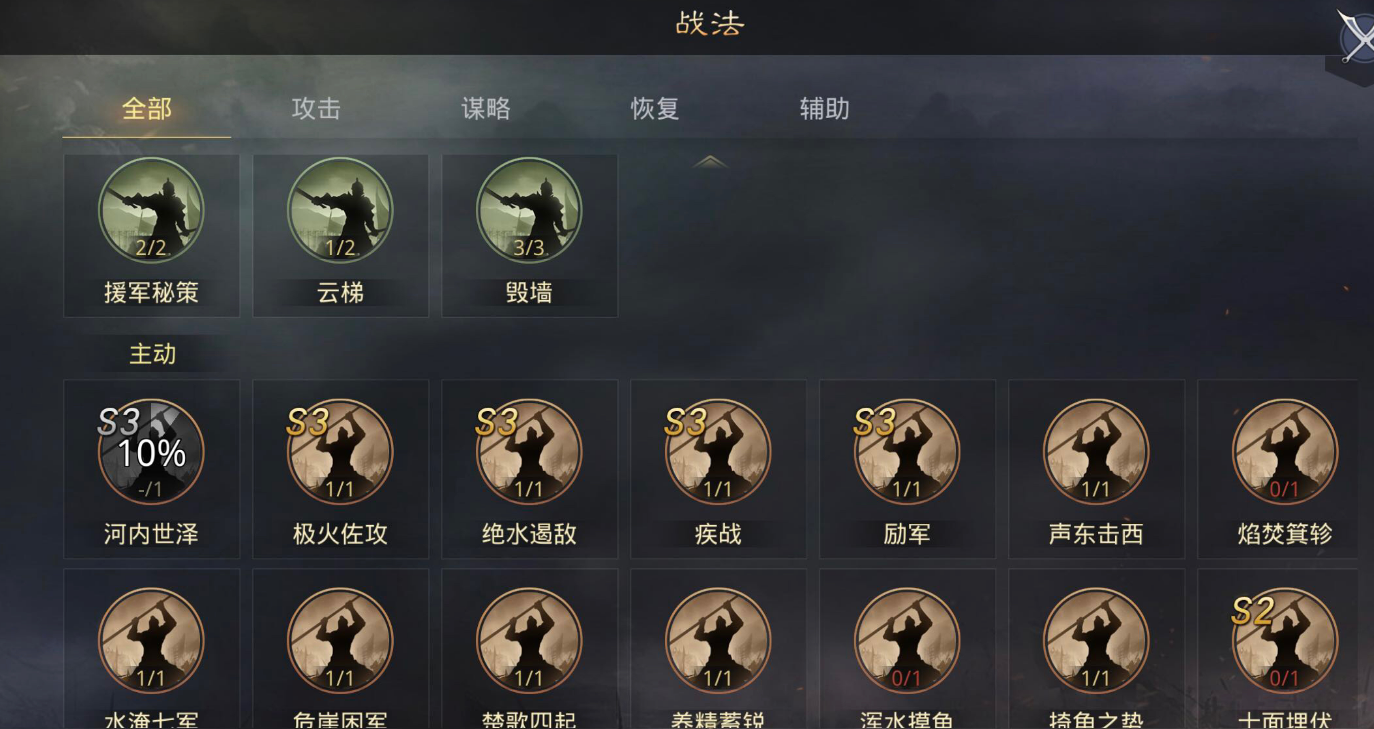Switch to the 攻击 tab
1374x729 pixels.
coord(316,108)
